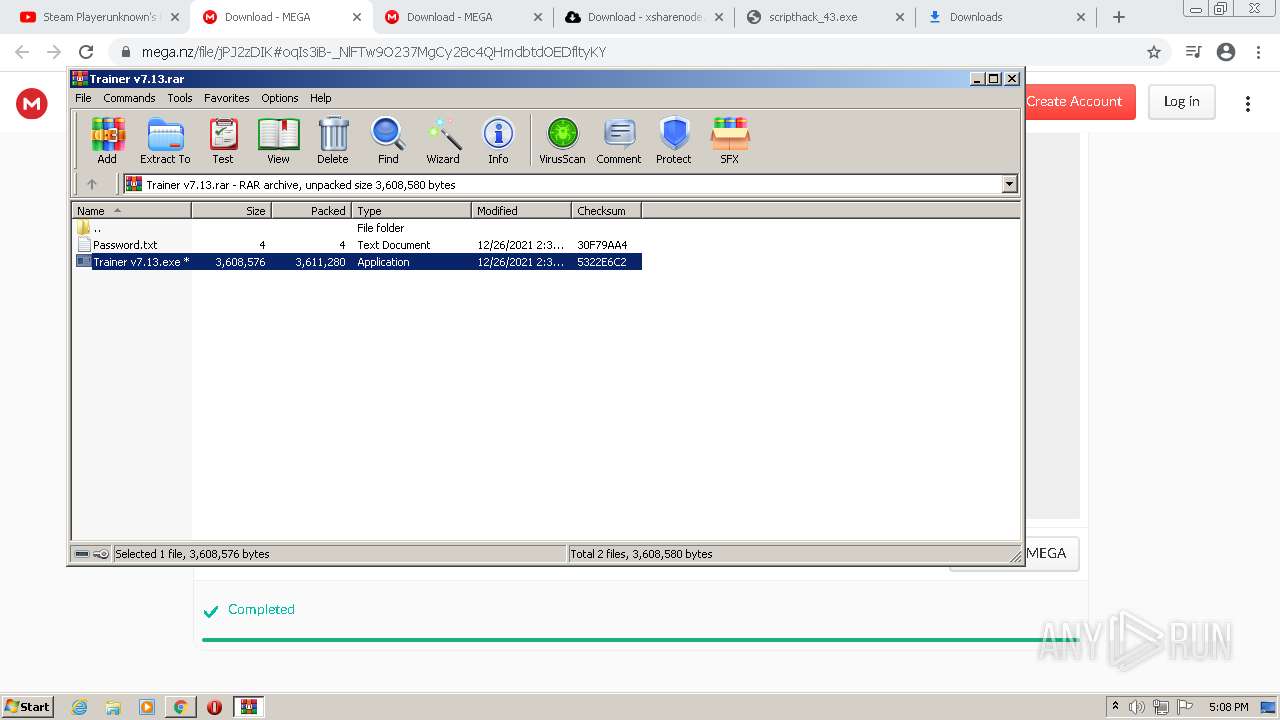This screenshot has height=720, width=1280.
Task: Open MEGA three-dot menu
Action: [1248, 103]
